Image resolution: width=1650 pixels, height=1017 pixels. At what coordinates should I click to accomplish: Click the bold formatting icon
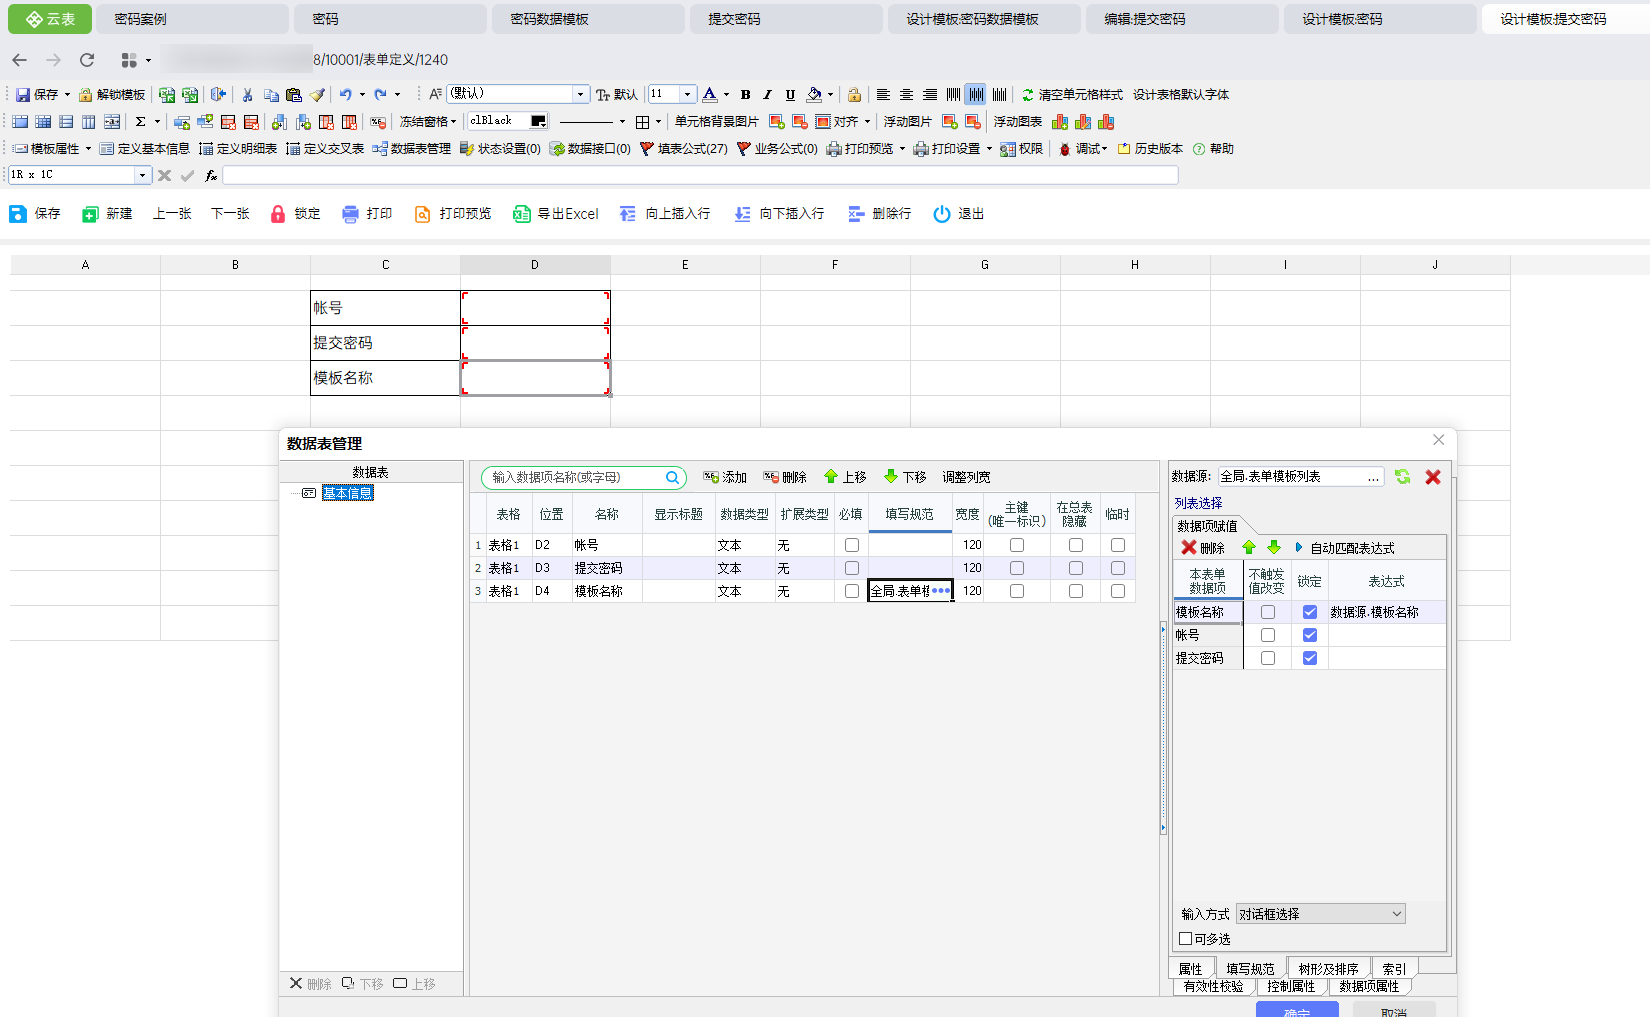pos(745,95)
